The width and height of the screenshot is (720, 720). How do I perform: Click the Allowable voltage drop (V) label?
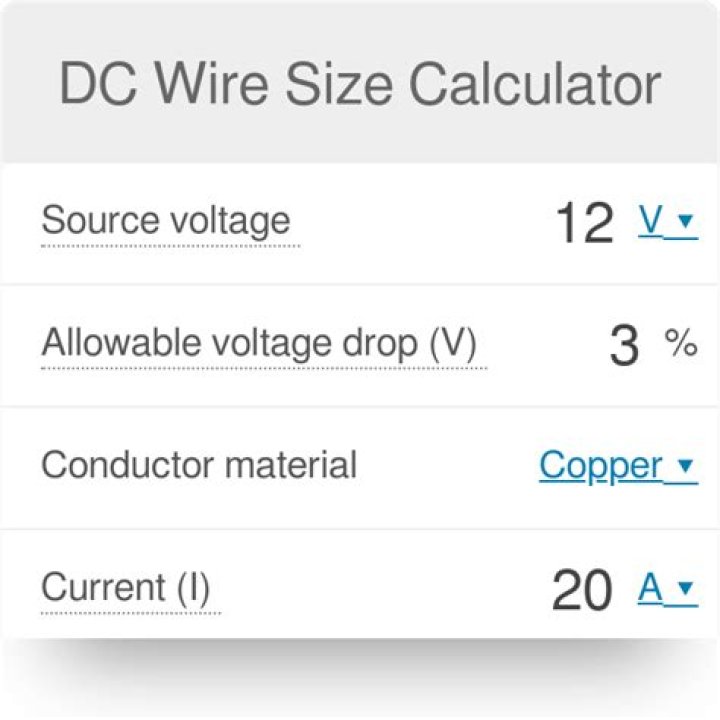point(259,343)
